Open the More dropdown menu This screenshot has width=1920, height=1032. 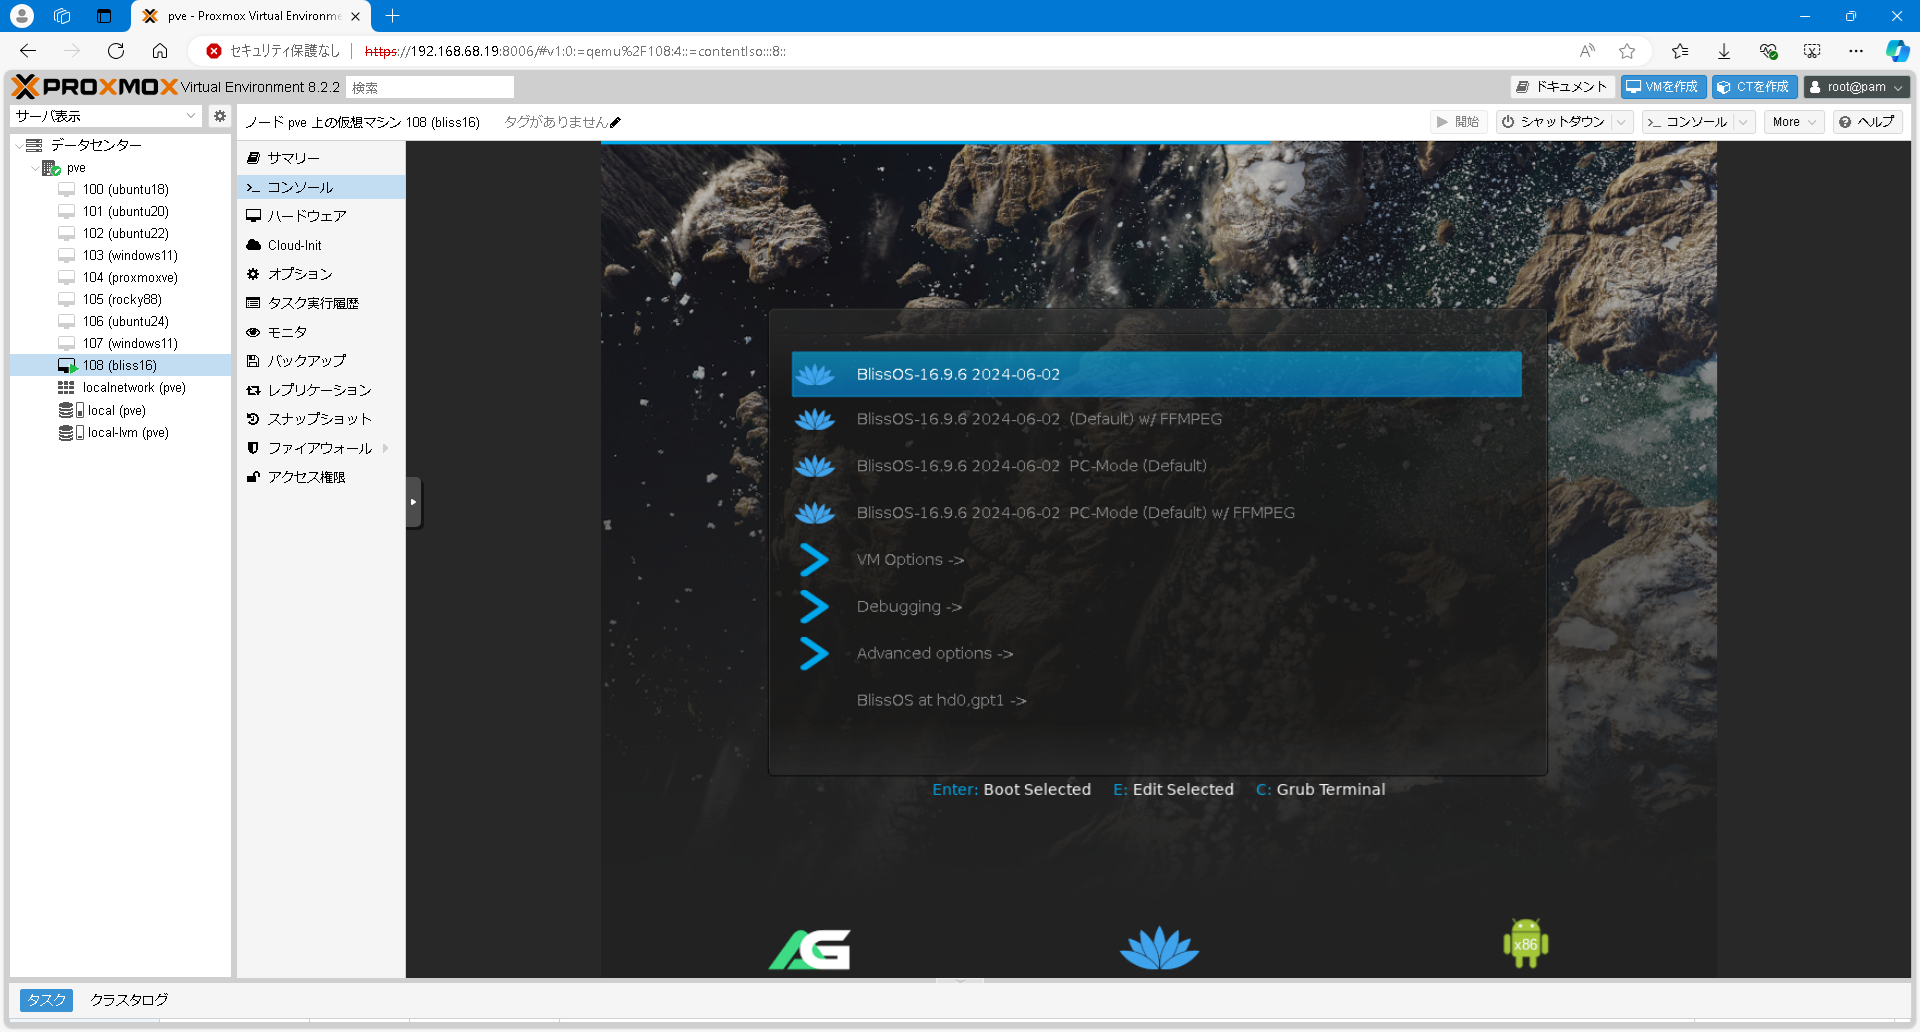coord(1794,122)
